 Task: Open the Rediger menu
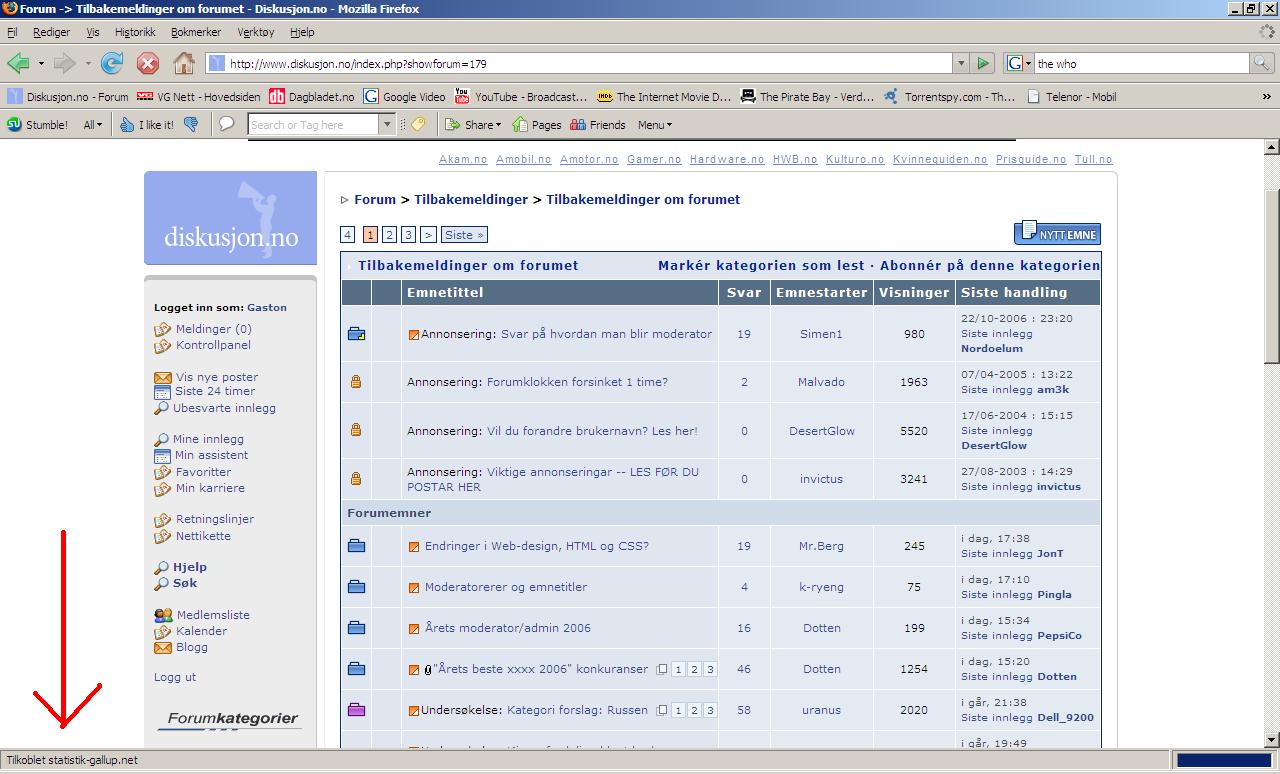51,32
